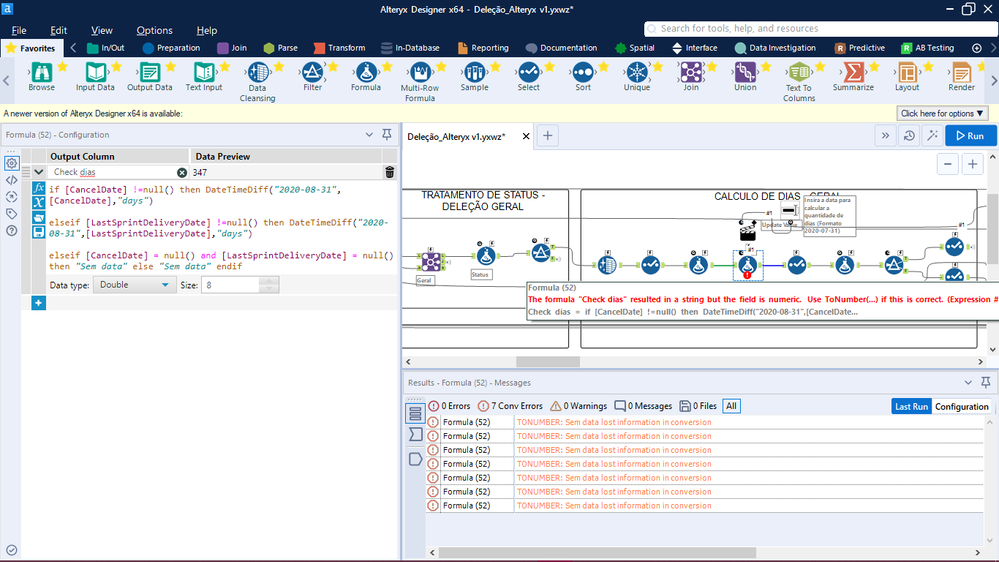Expand the Check dias output column chevron
Screen dimensions: 999x562
click(37, 173)
